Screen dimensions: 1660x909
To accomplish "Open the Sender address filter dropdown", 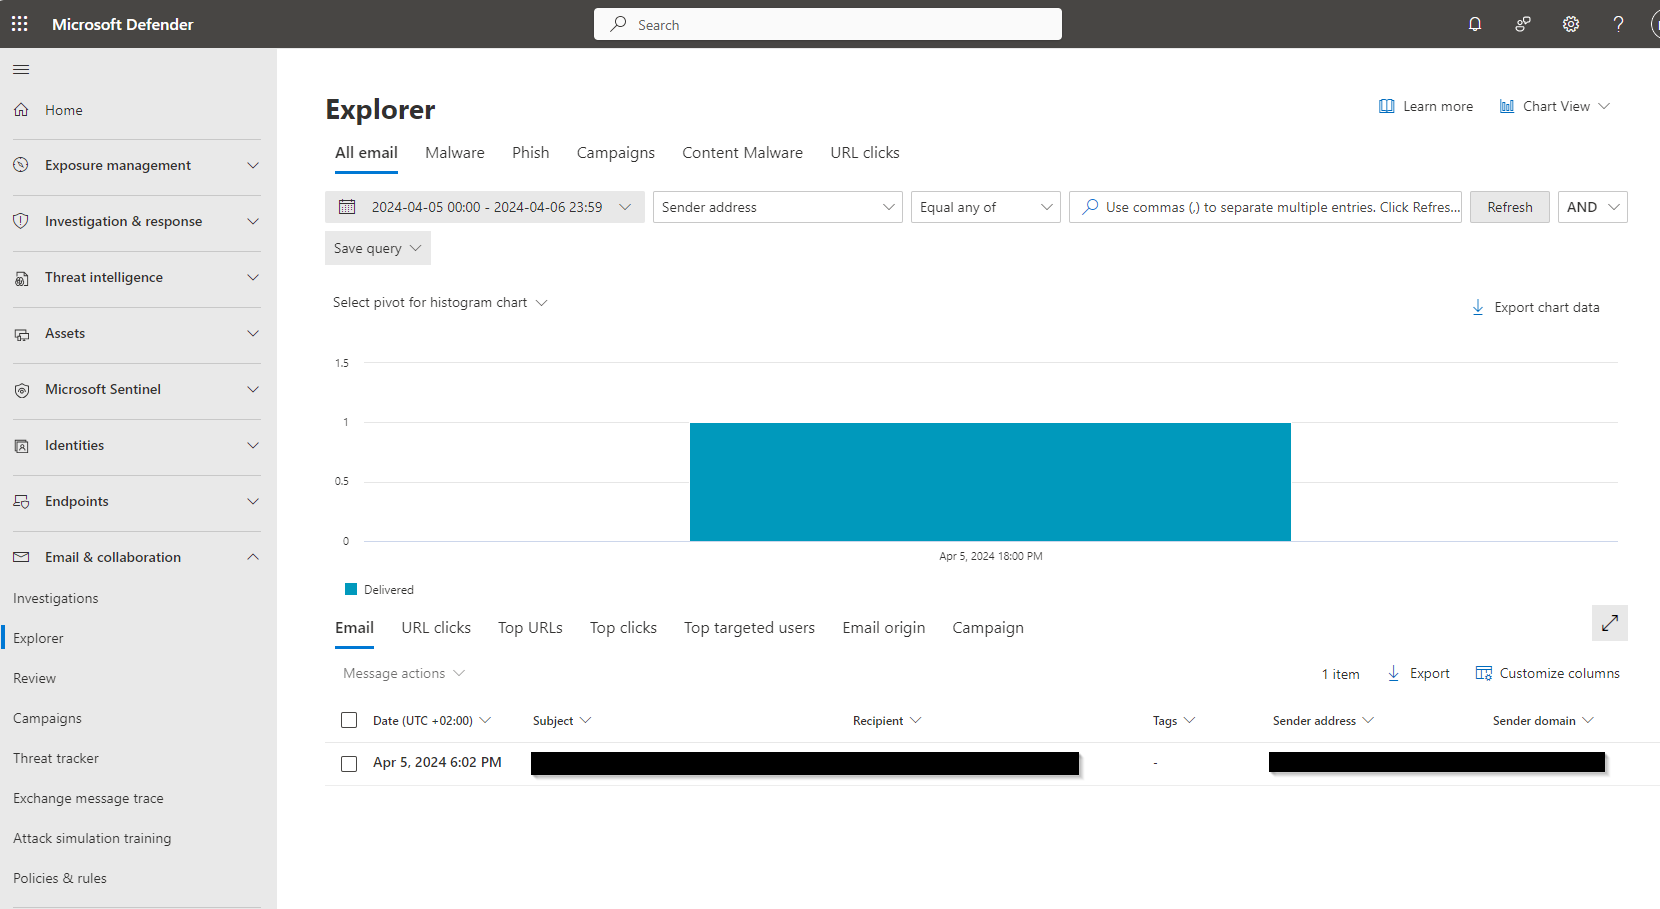I will 778,207.
